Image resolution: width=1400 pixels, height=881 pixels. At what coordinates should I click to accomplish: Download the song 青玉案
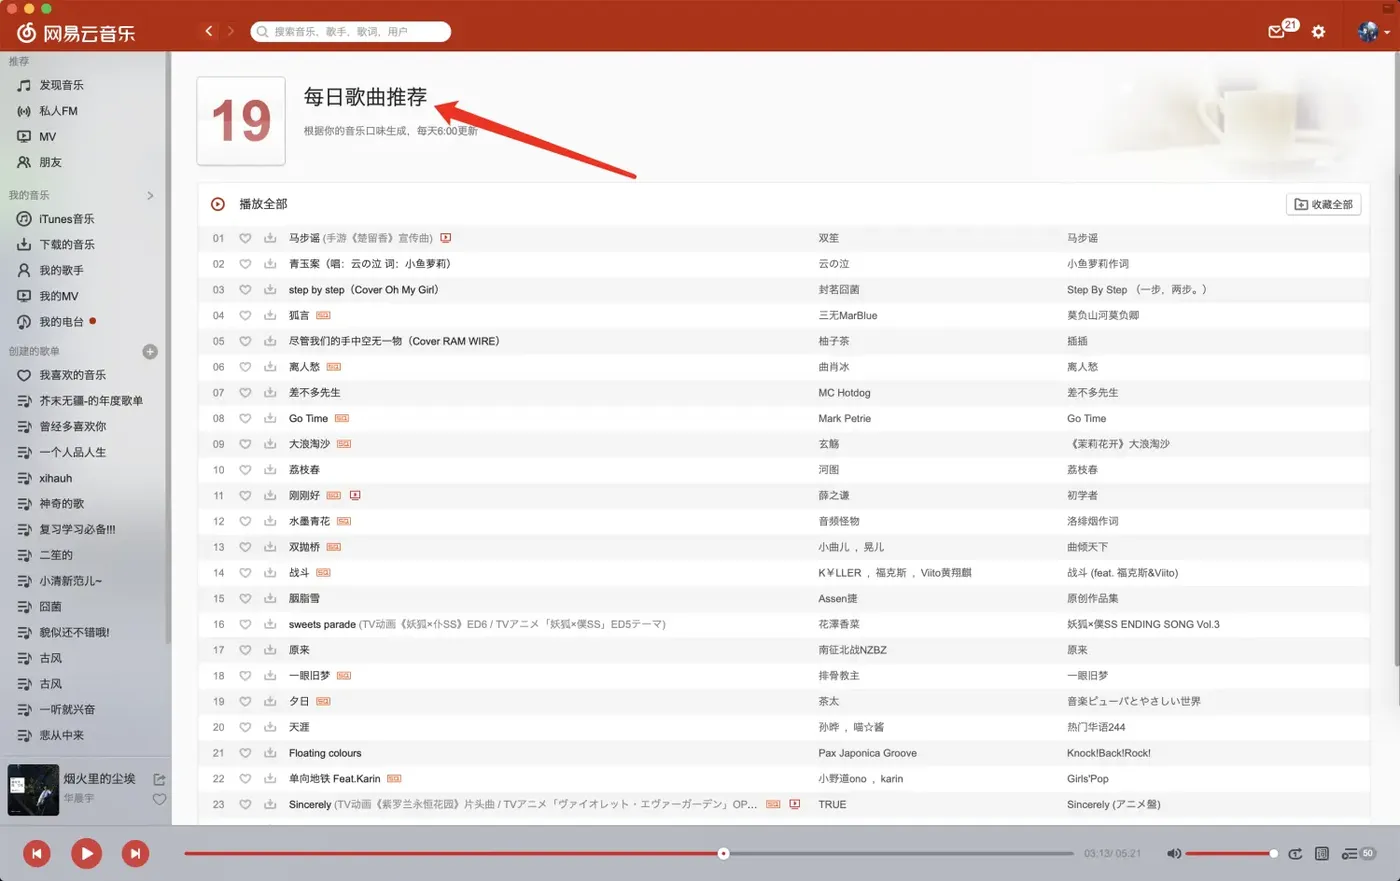tap(270, 264)
